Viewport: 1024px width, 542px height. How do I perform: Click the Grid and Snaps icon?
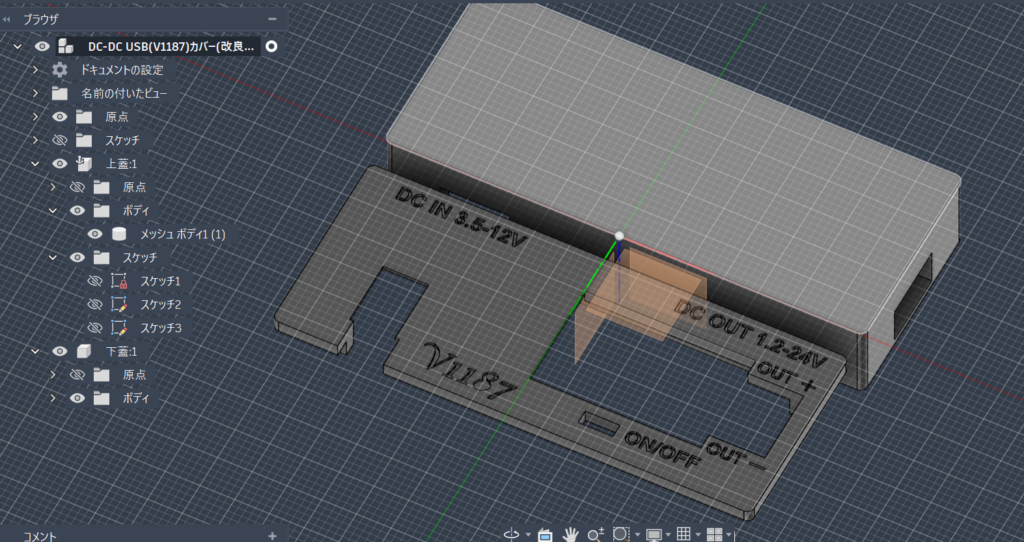(684, 534)
